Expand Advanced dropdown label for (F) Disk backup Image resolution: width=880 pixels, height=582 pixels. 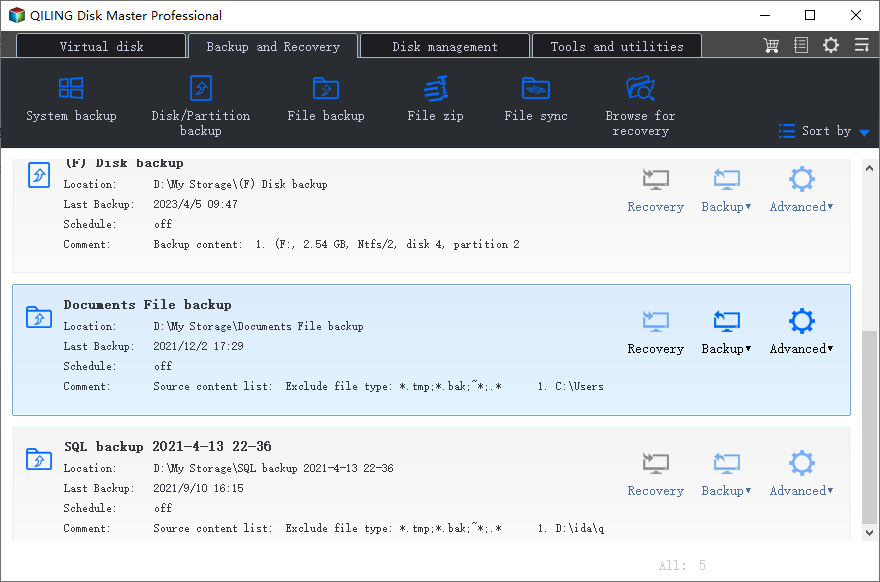click(801, 207)
